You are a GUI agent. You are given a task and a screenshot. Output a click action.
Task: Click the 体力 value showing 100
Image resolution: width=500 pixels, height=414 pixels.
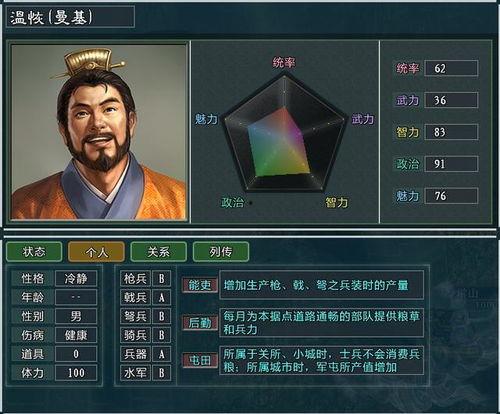[x=76, y=373]
